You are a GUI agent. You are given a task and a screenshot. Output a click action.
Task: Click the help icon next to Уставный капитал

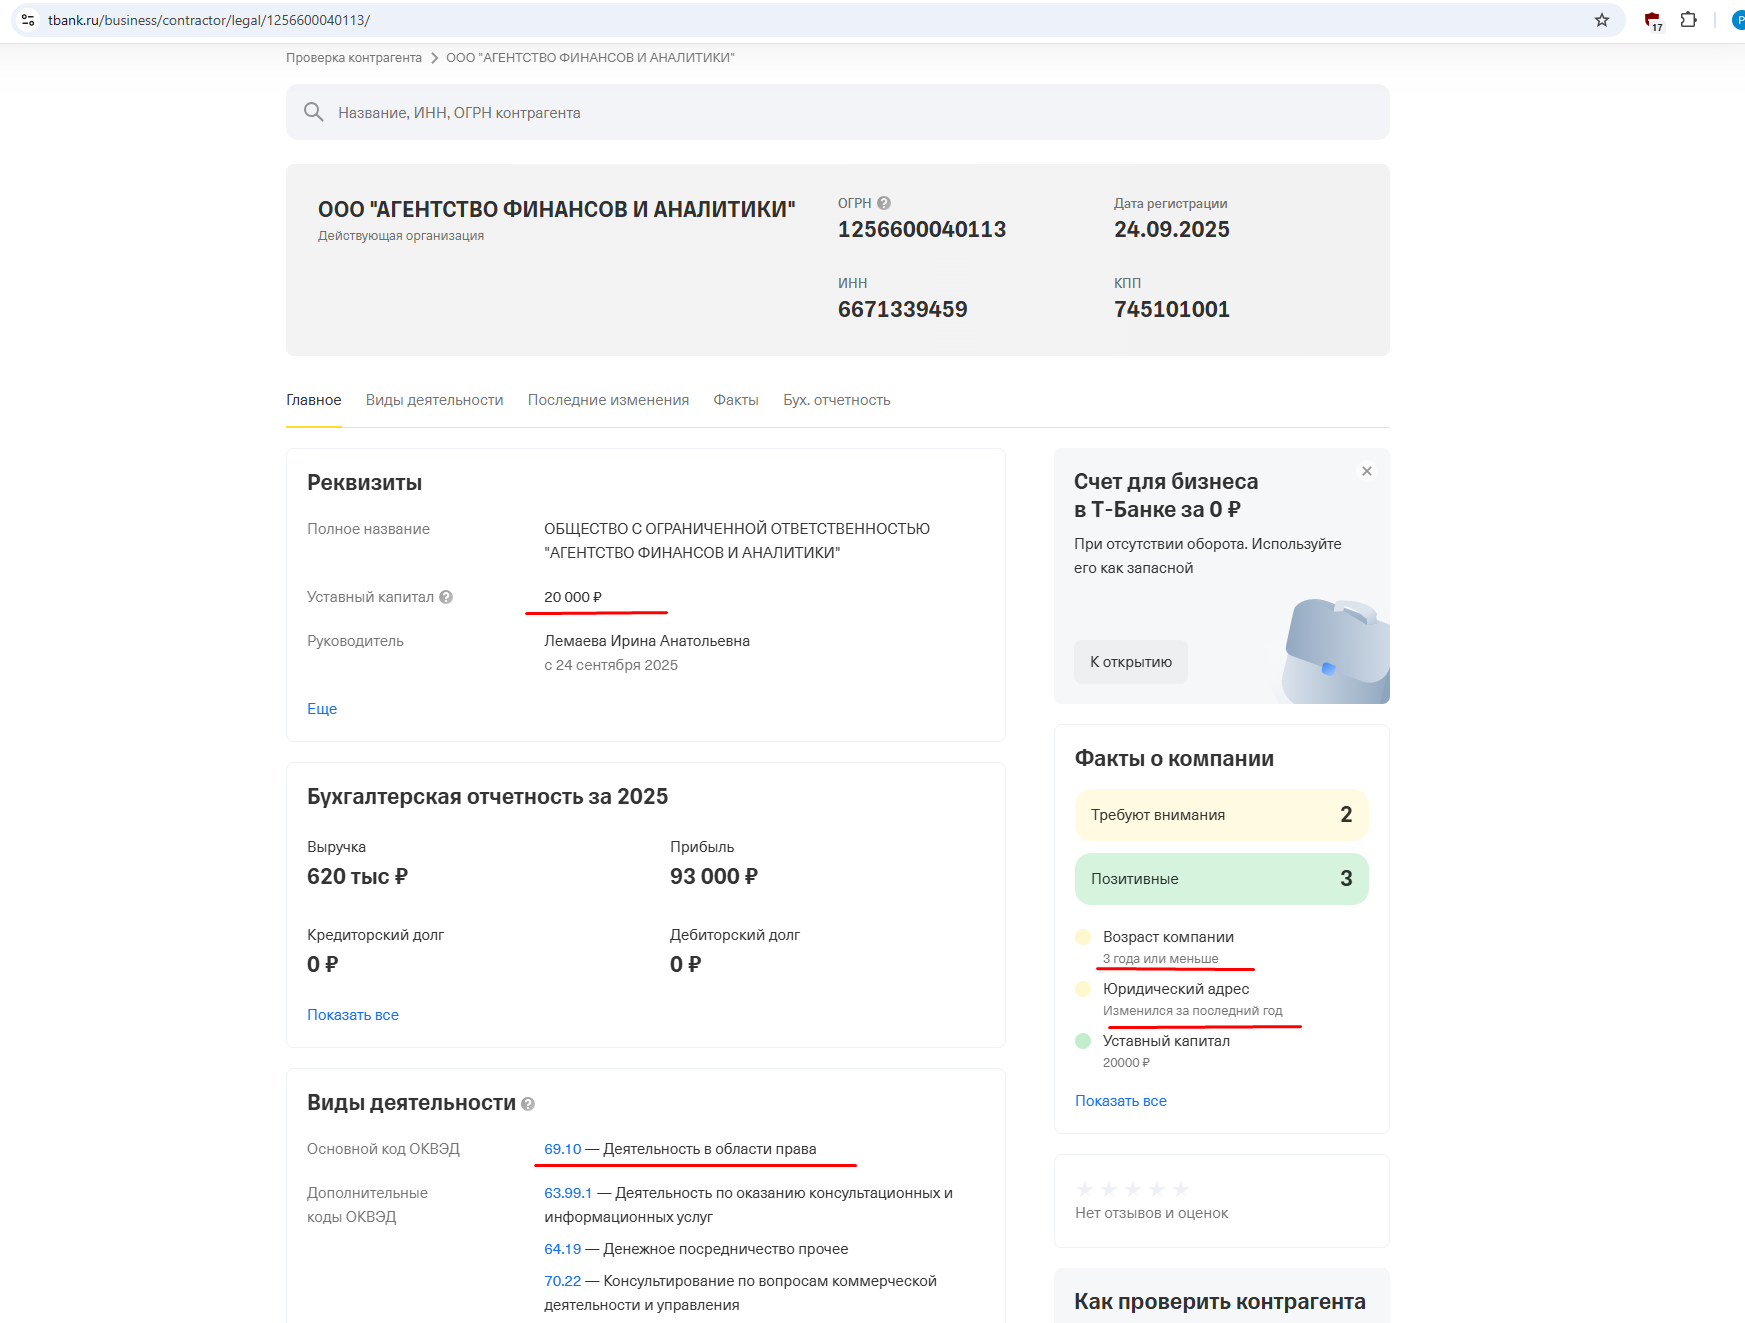point(446,597)
